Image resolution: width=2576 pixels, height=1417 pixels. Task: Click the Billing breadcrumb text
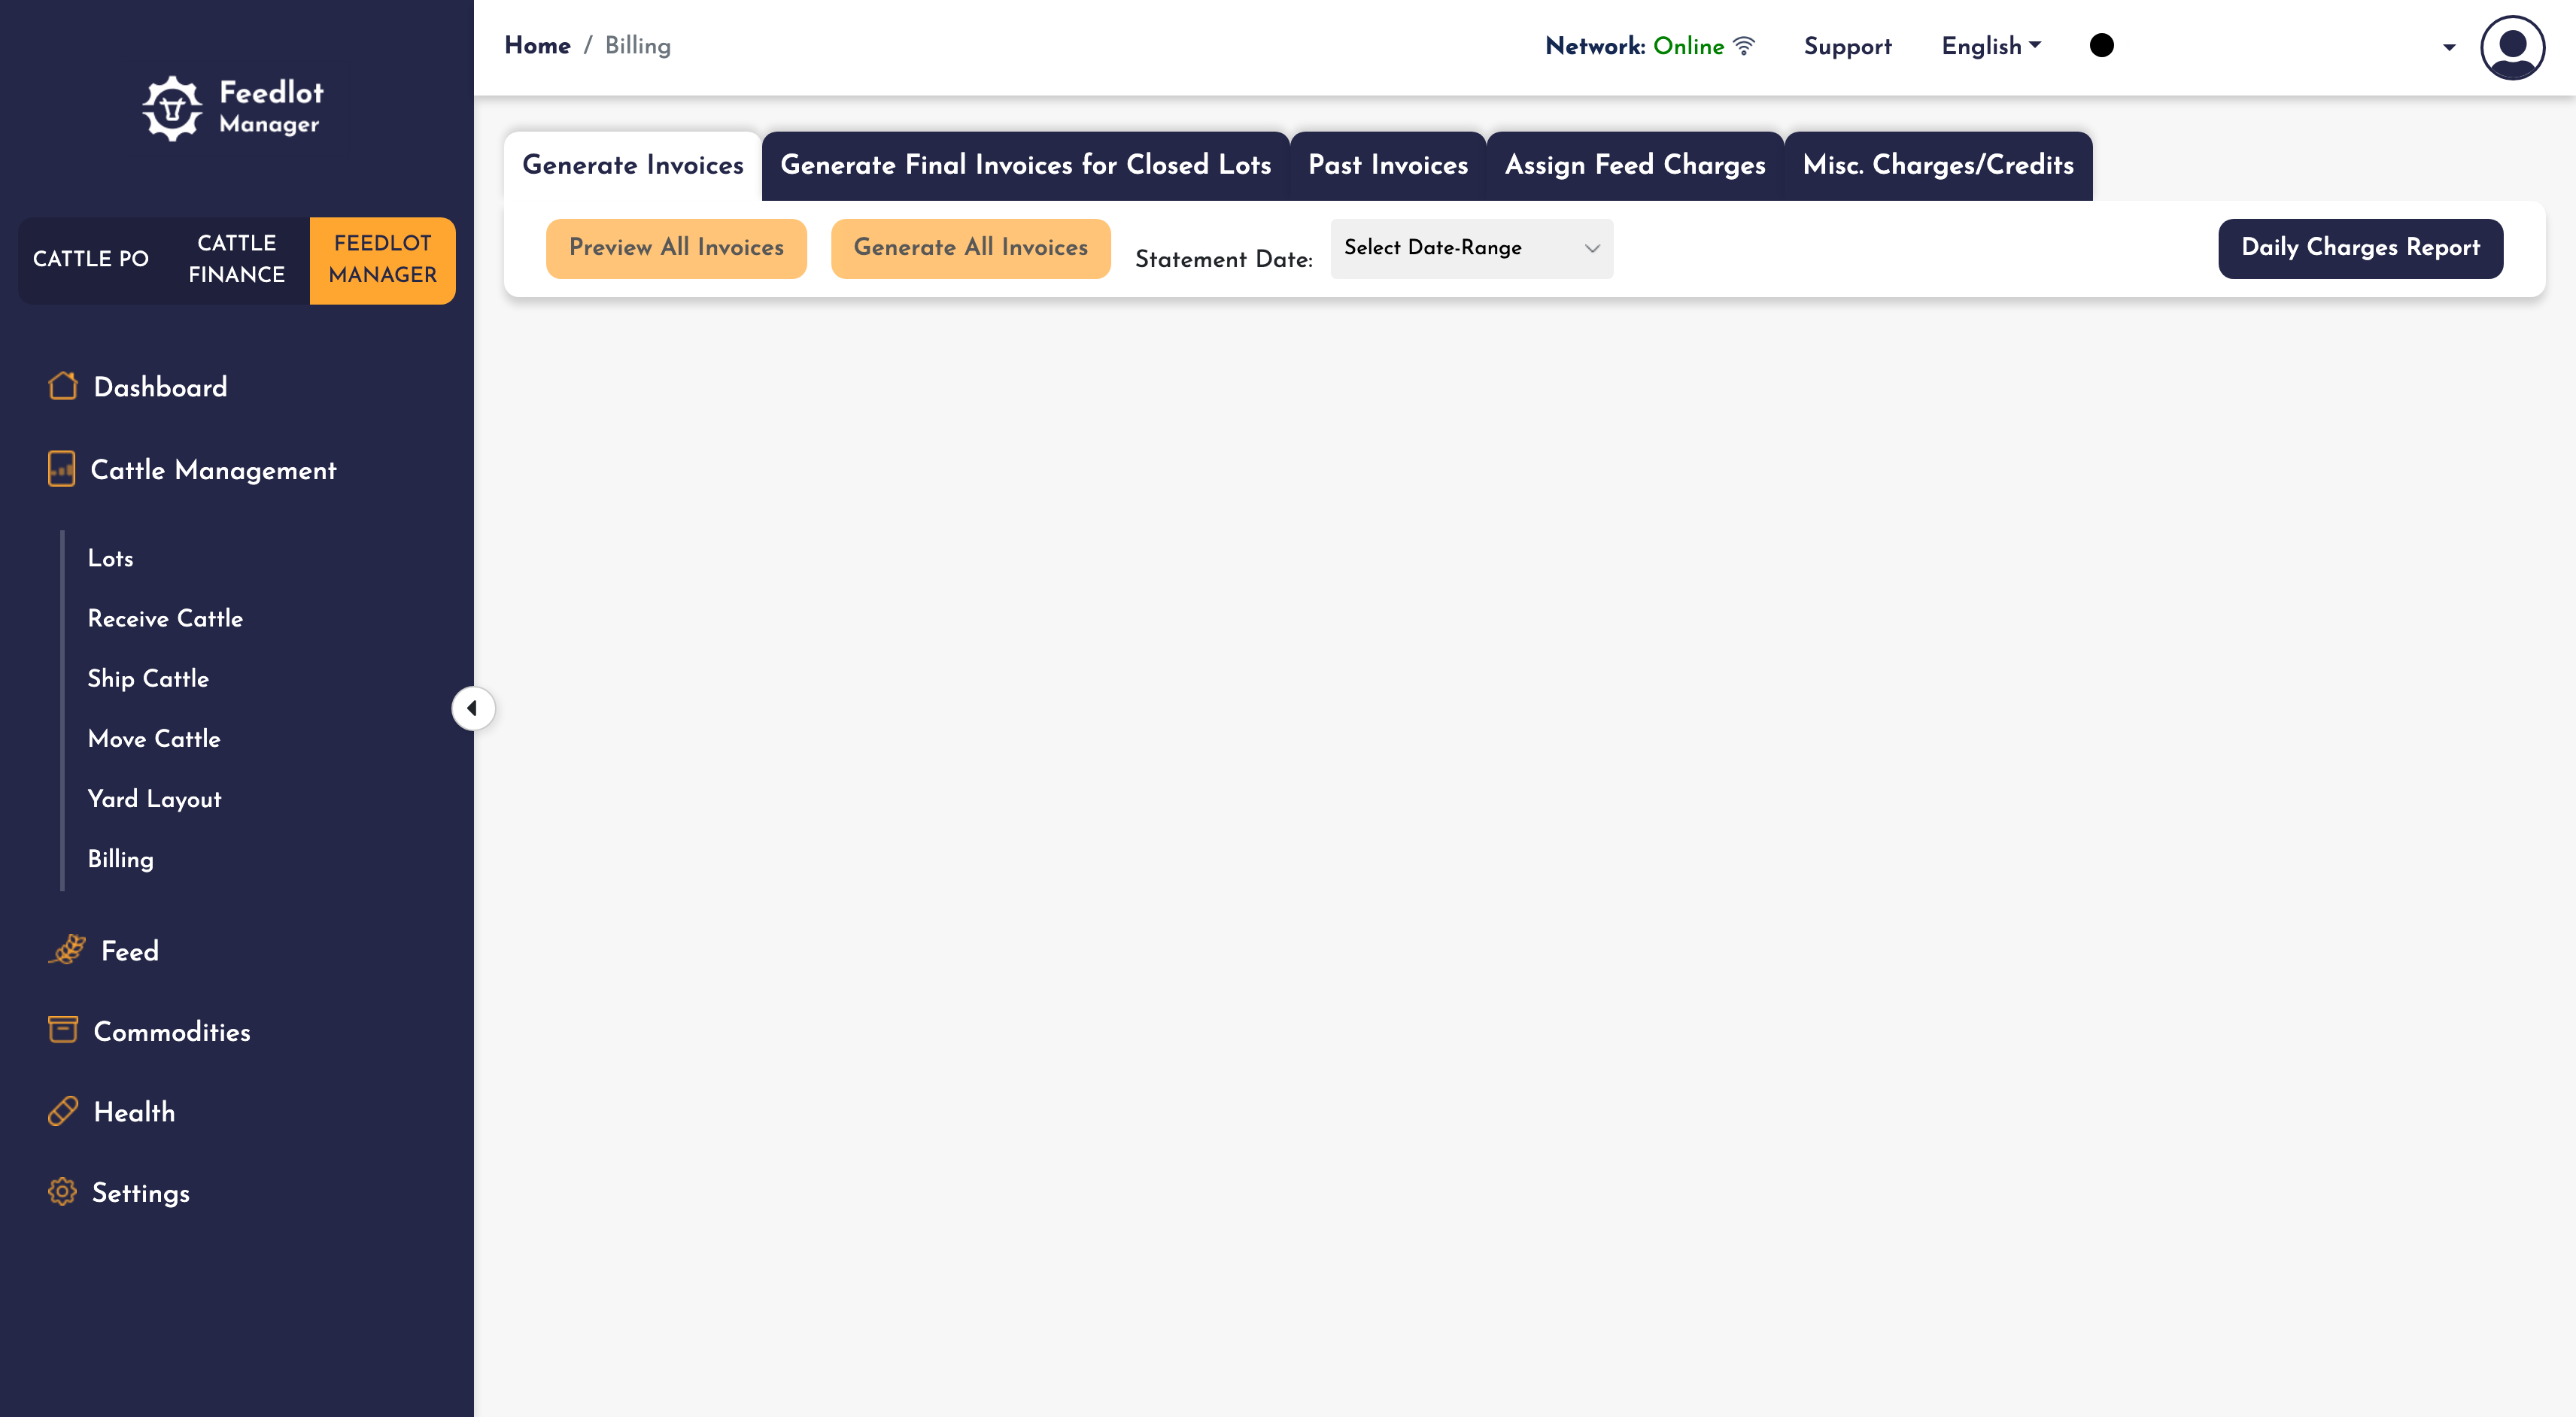tap(637, 46)
